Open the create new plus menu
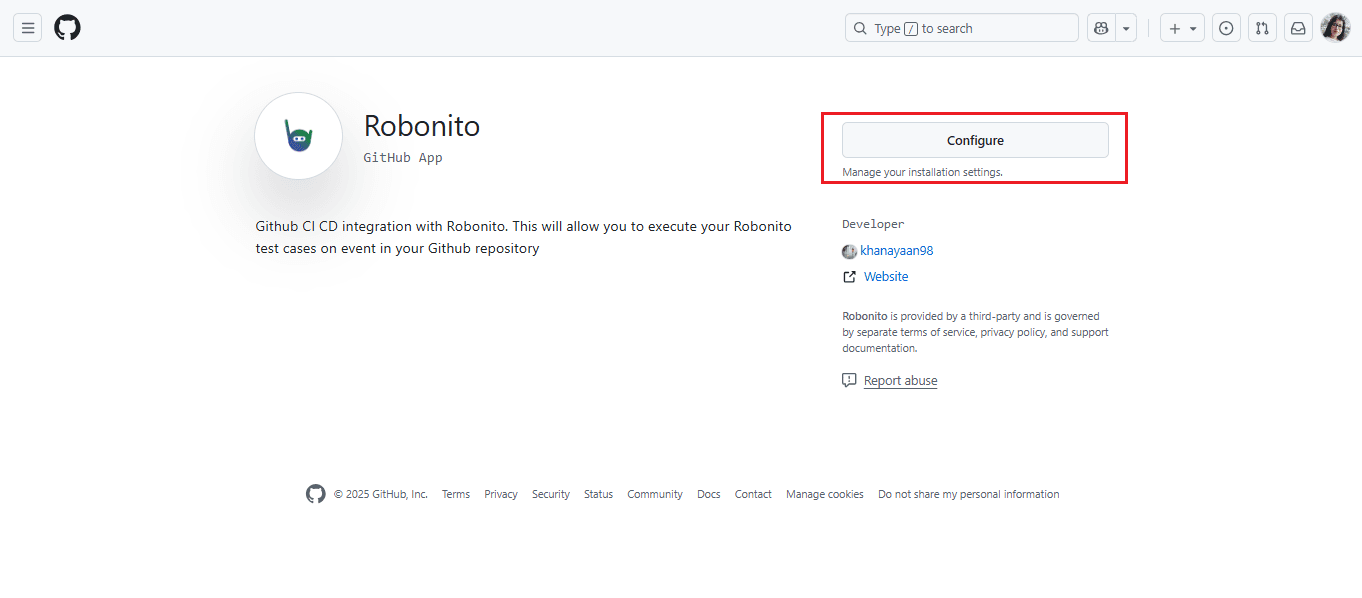 pos(1182,28)
